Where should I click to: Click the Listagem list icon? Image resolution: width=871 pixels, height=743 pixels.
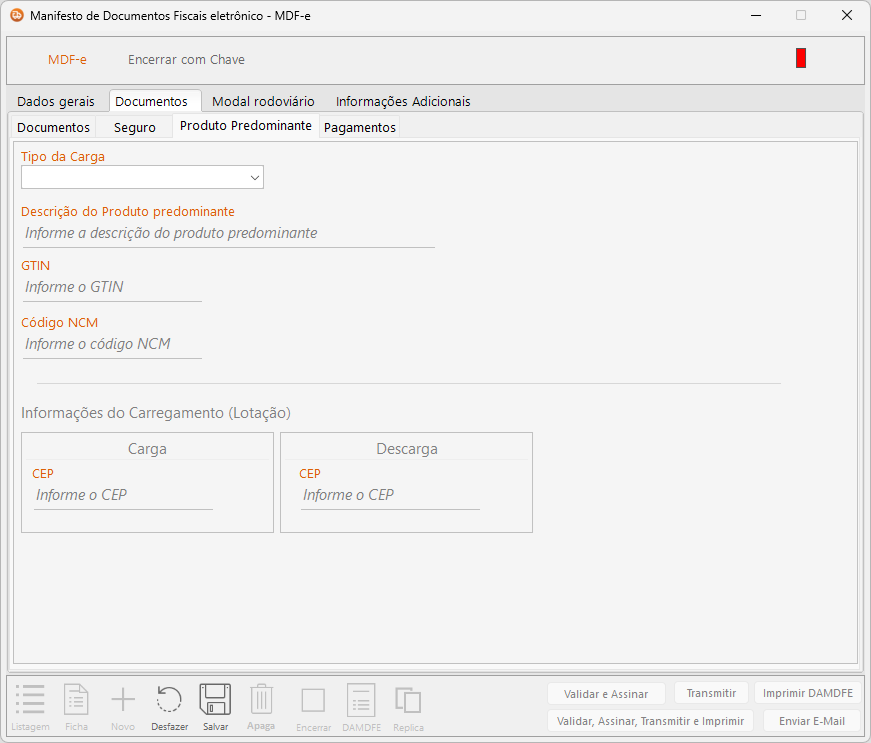[x=30, y=700]
